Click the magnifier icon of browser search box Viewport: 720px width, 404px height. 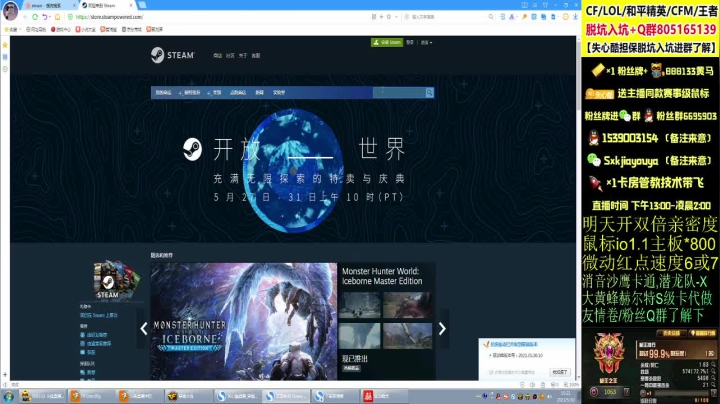click(491, 17)
